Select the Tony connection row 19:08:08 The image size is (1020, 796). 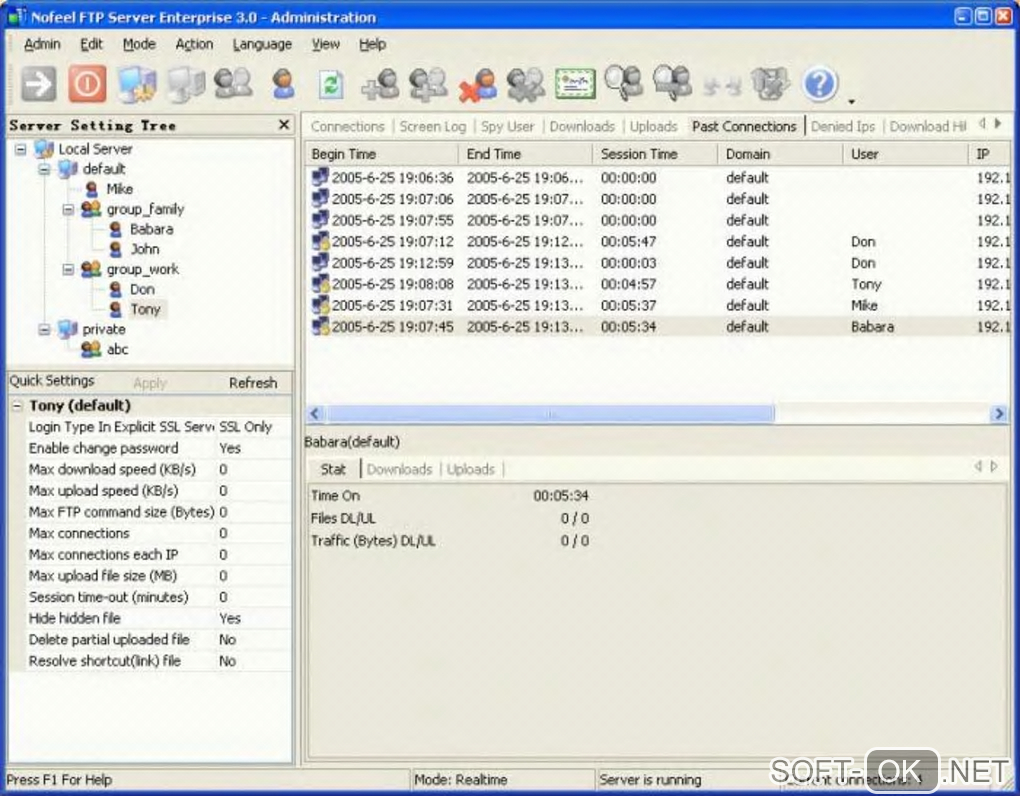coord(658,284)
